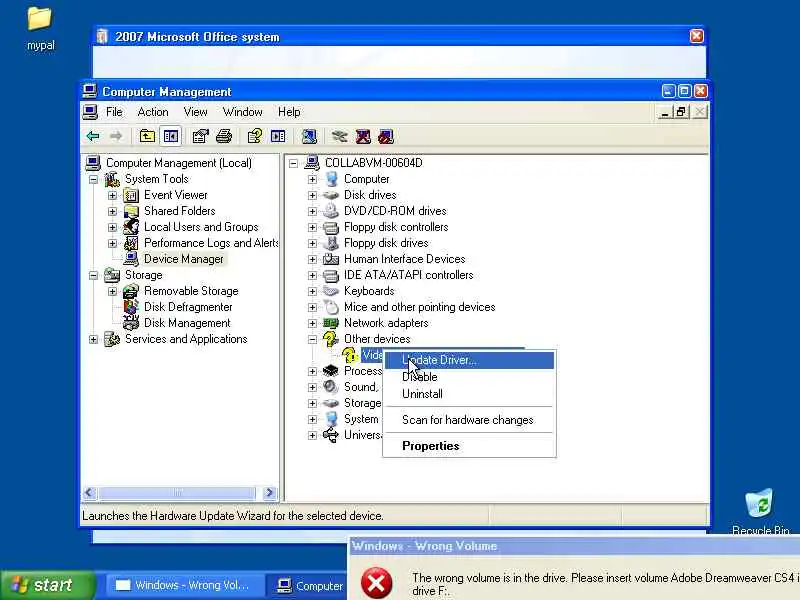The height and width of the screenshot is (600, 800).
Task: Click the Universal Serial Bus icon
Action: (x=331, y=435)
